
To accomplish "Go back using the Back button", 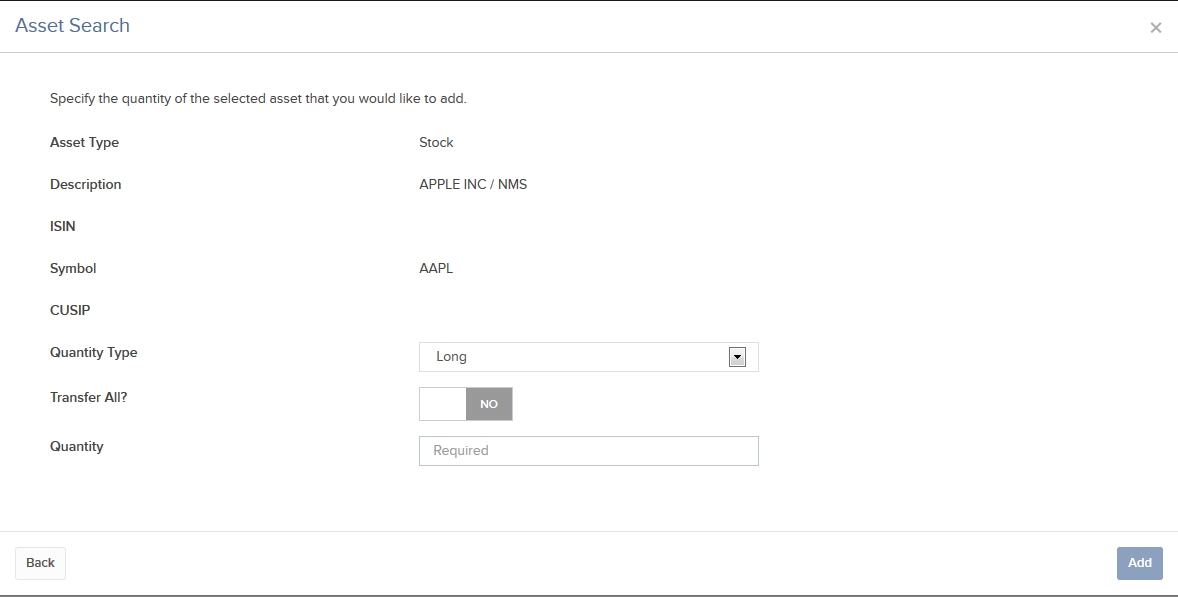I will (41, 563).
